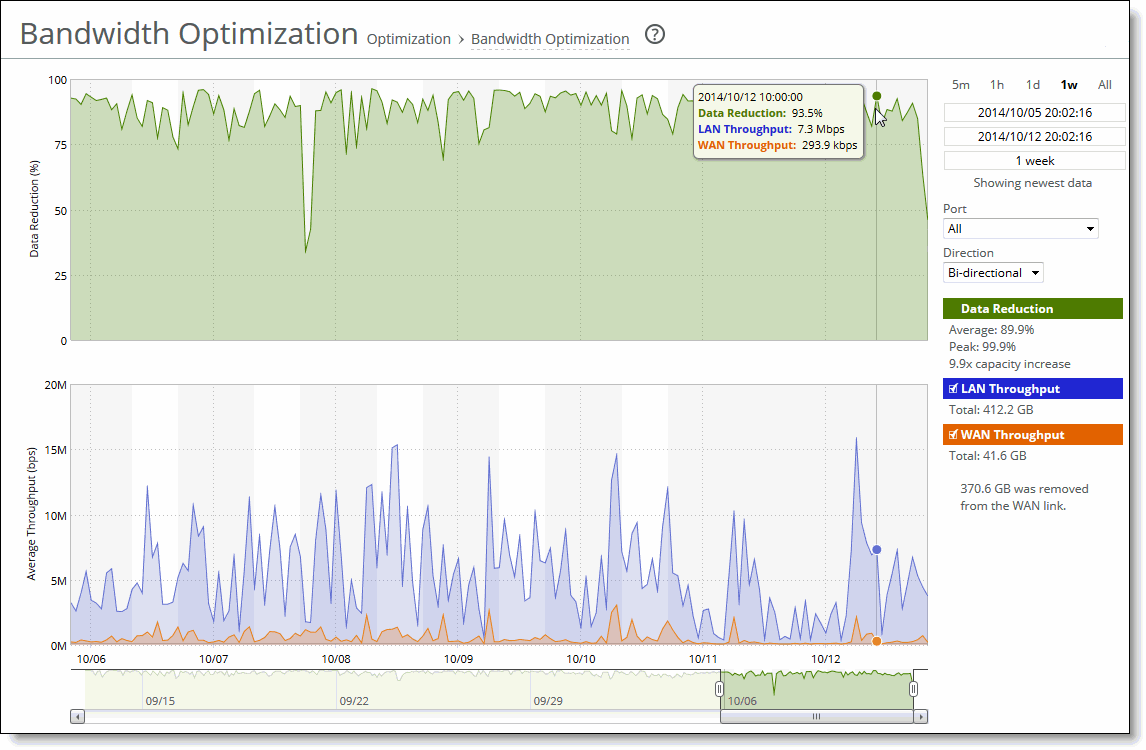Click the green data point marker on the chart
This screenshot has width=1146, height=750.
pyautogui.click(x=877, y=96)
